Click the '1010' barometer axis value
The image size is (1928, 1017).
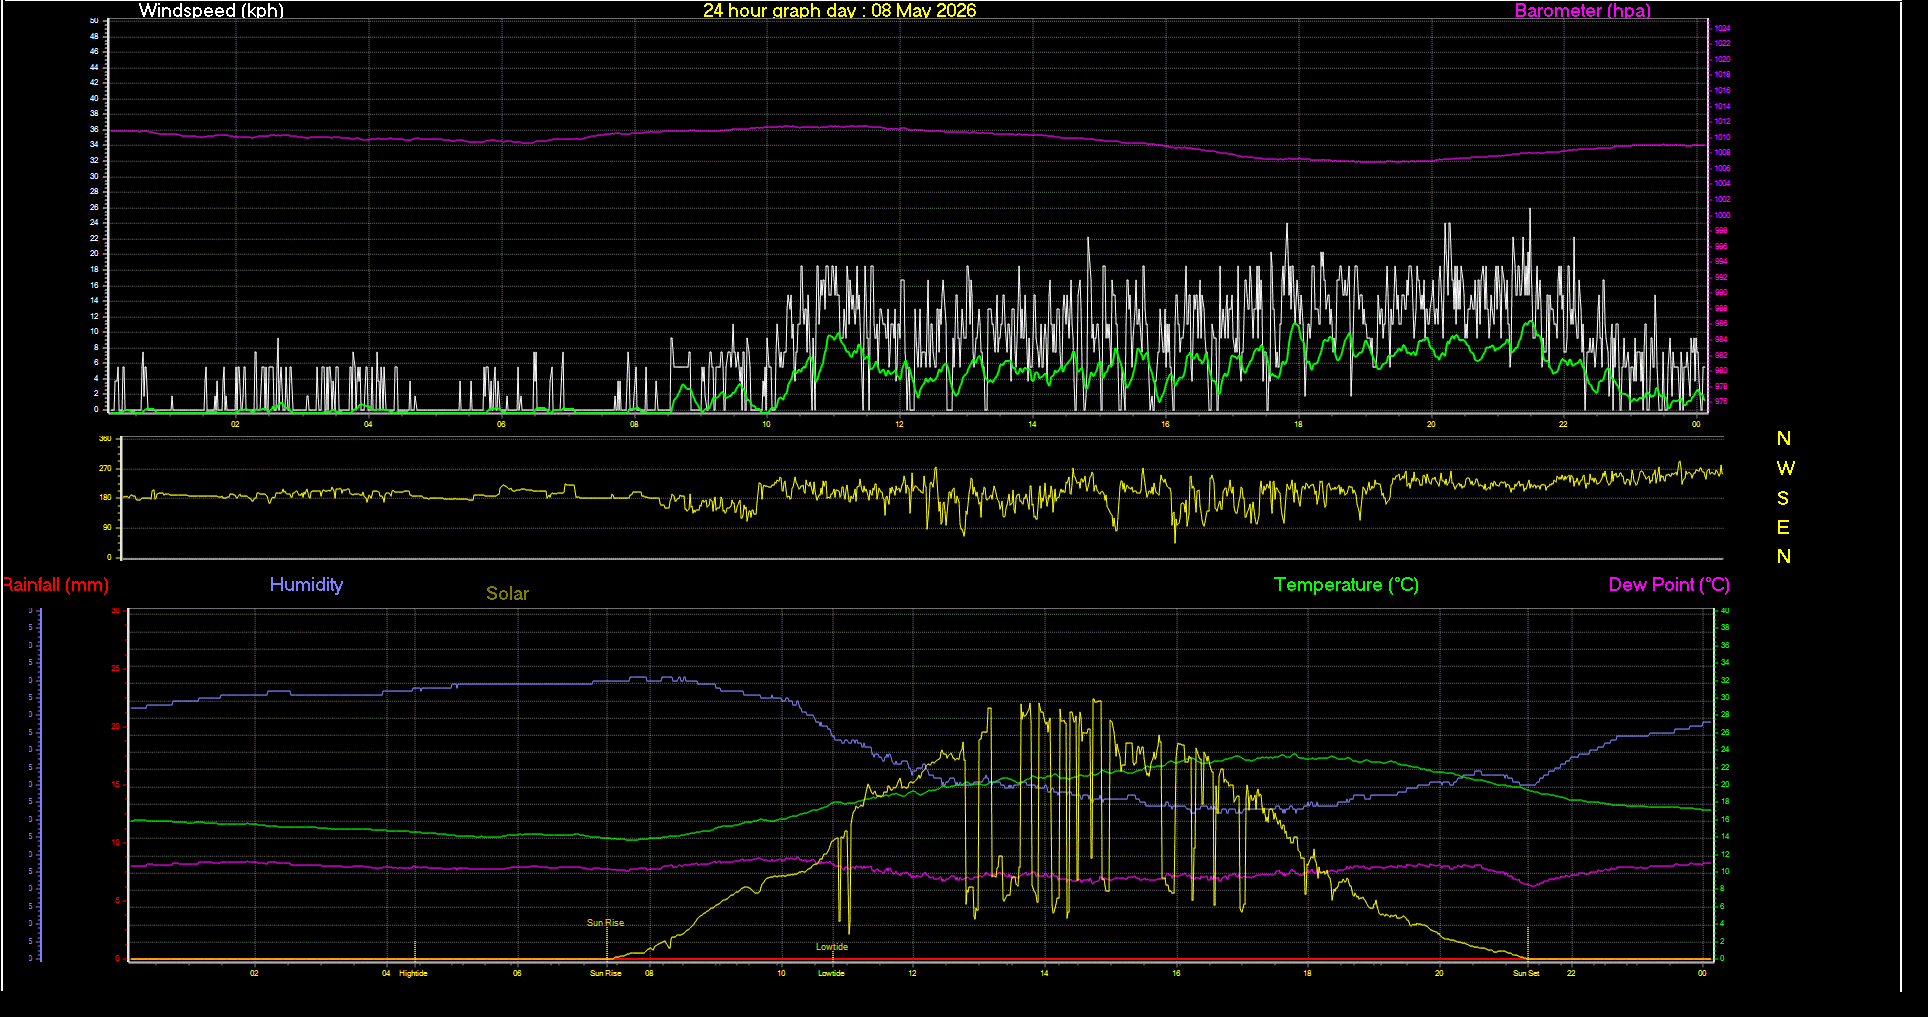(1722, 137)
